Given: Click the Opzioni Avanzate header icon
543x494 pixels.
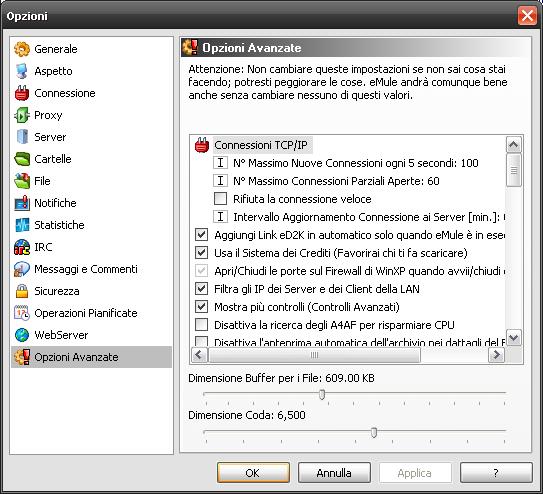Looking at the screenshot, I should 190,47.
